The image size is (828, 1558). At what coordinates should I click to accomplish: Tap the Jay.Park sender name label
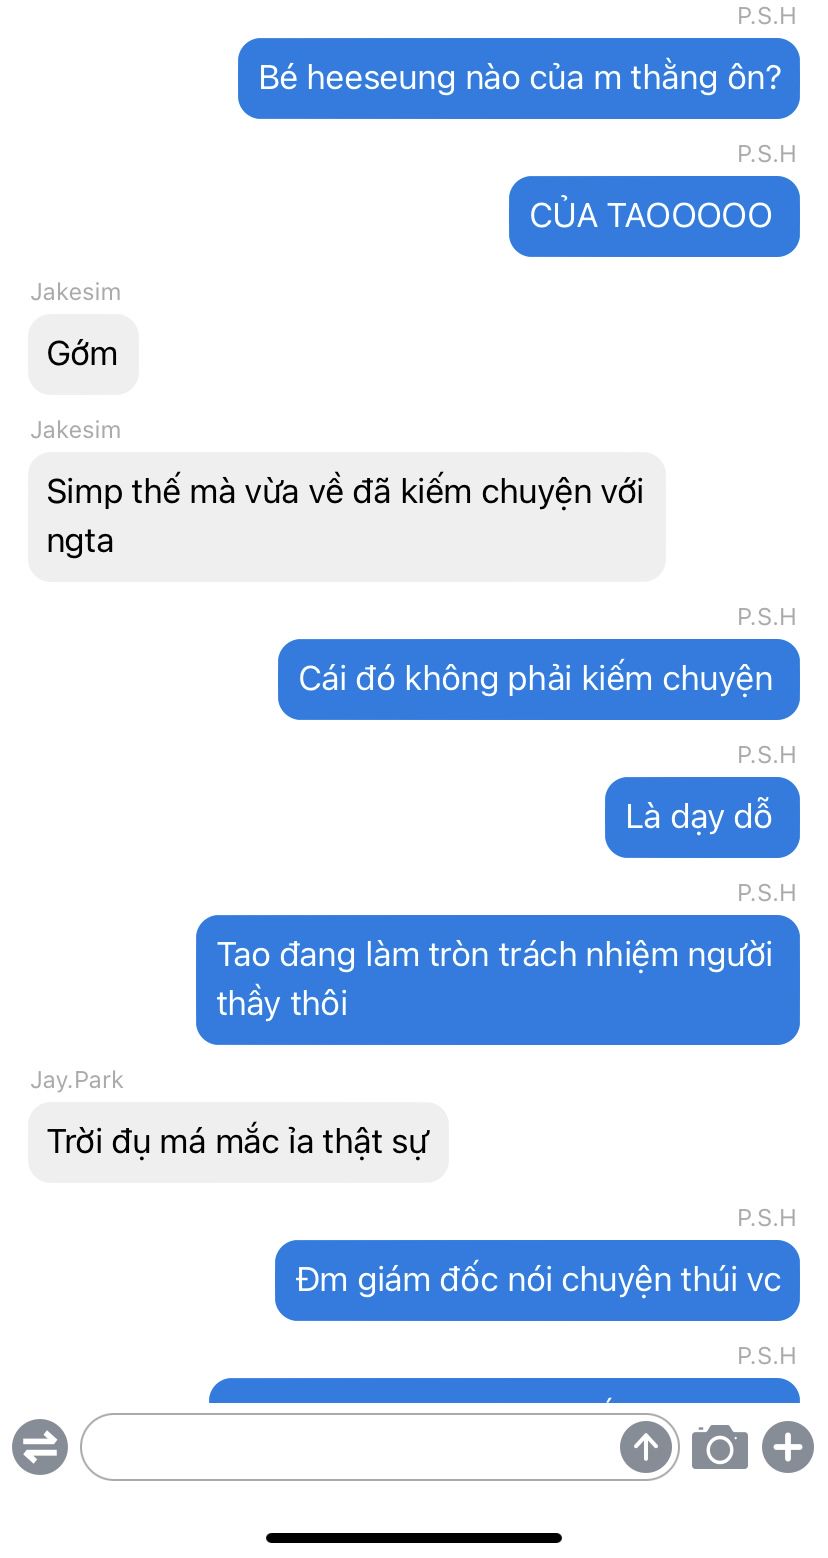[77, 1080]
